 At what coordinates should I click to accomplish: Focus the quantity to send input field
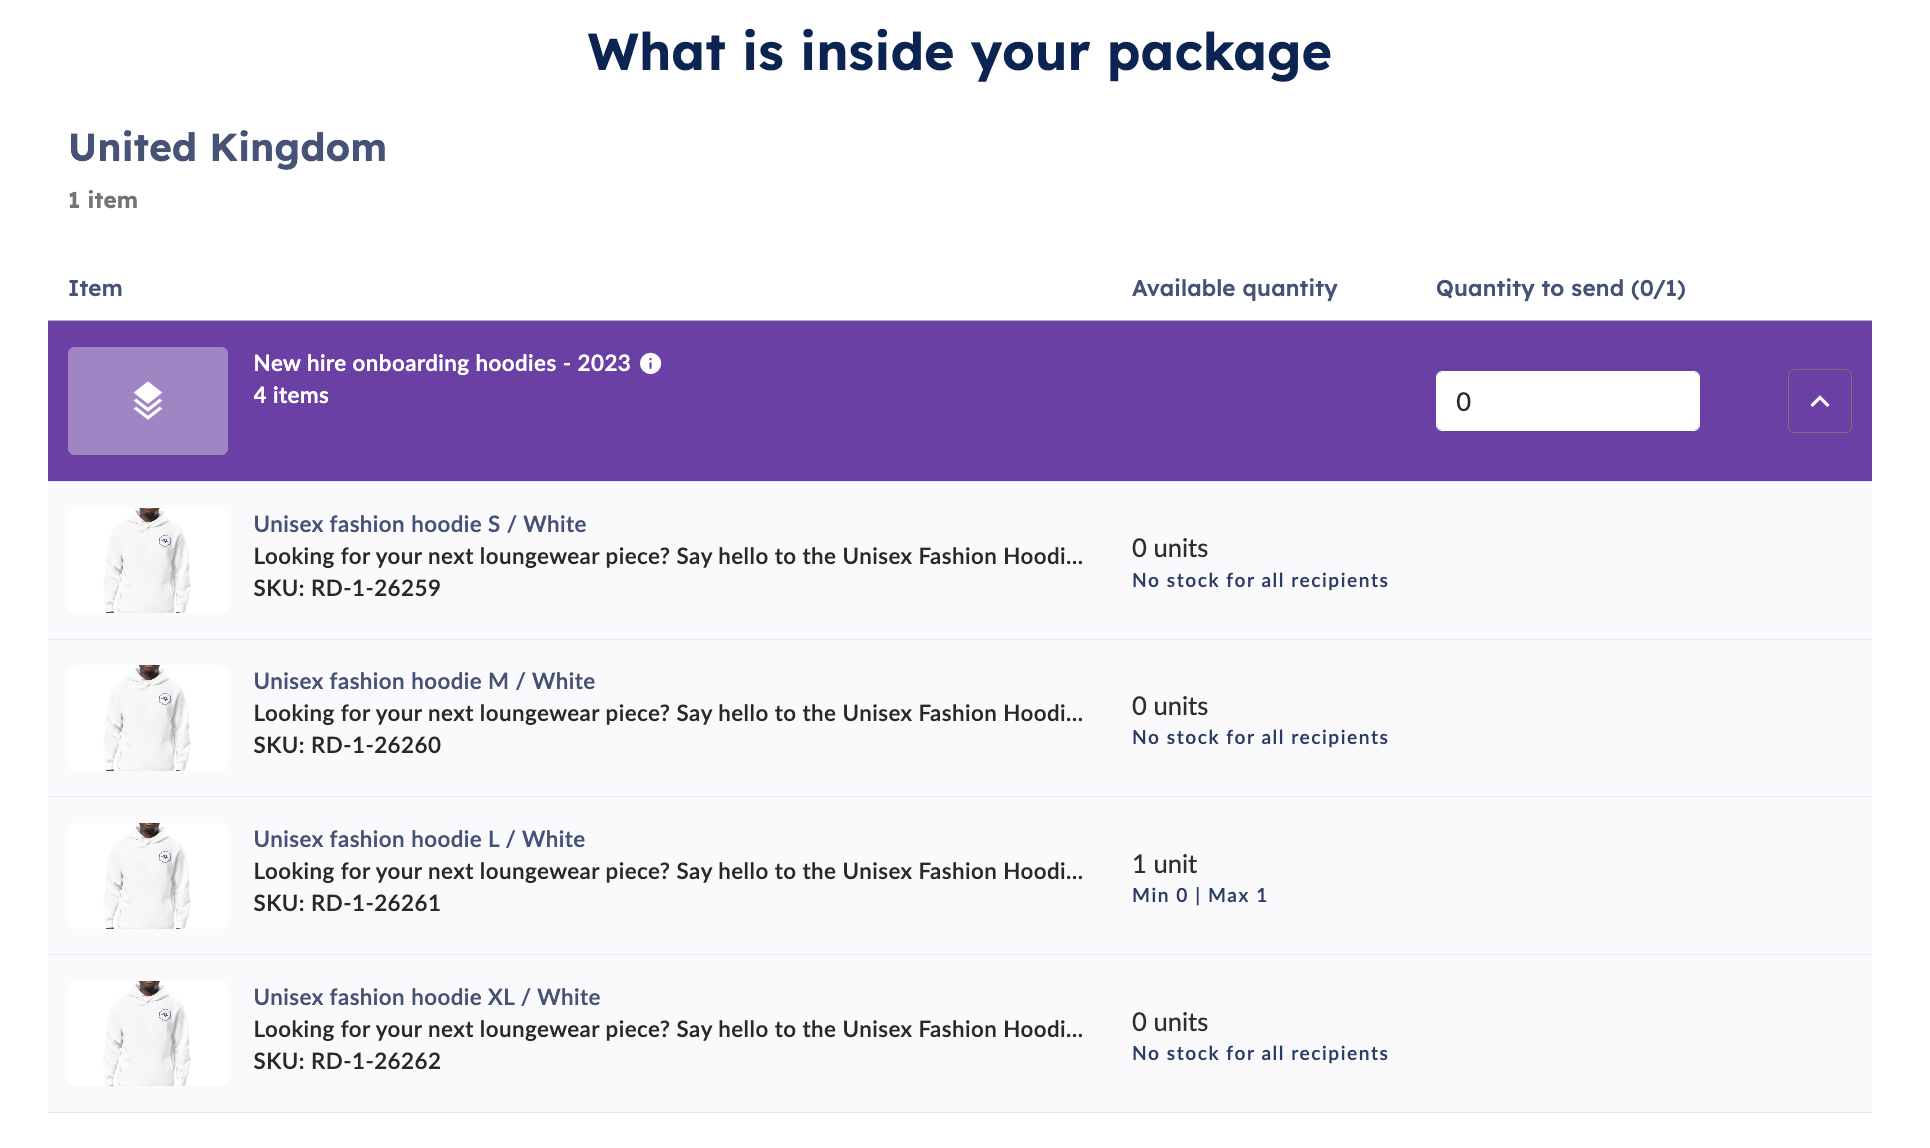1567,401
